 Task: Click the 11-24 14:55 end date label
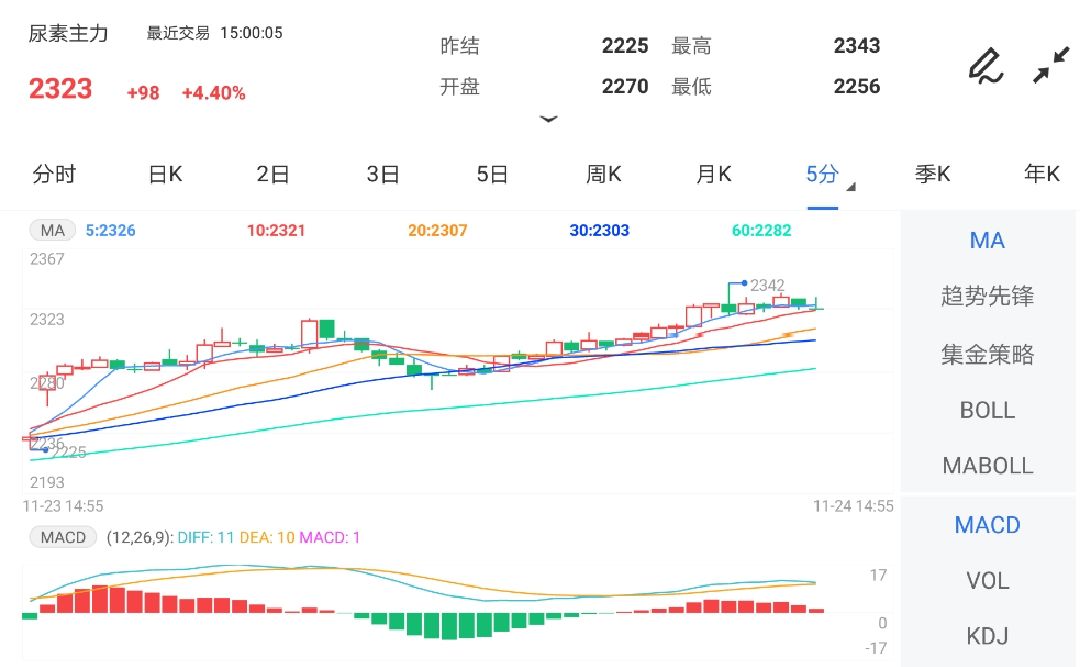pyautogui.click(x=853, y=506)
